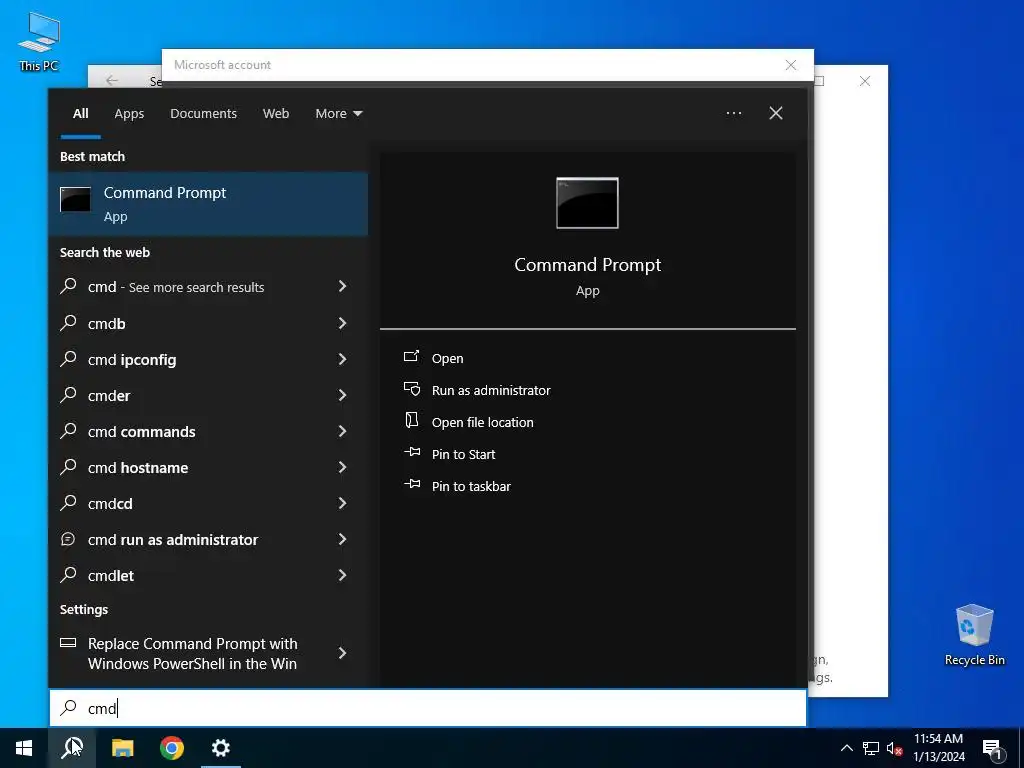Click Pin to Start
Image resolution: width=1024 pixels, height=768 pixels.
[x=464, y=455]
